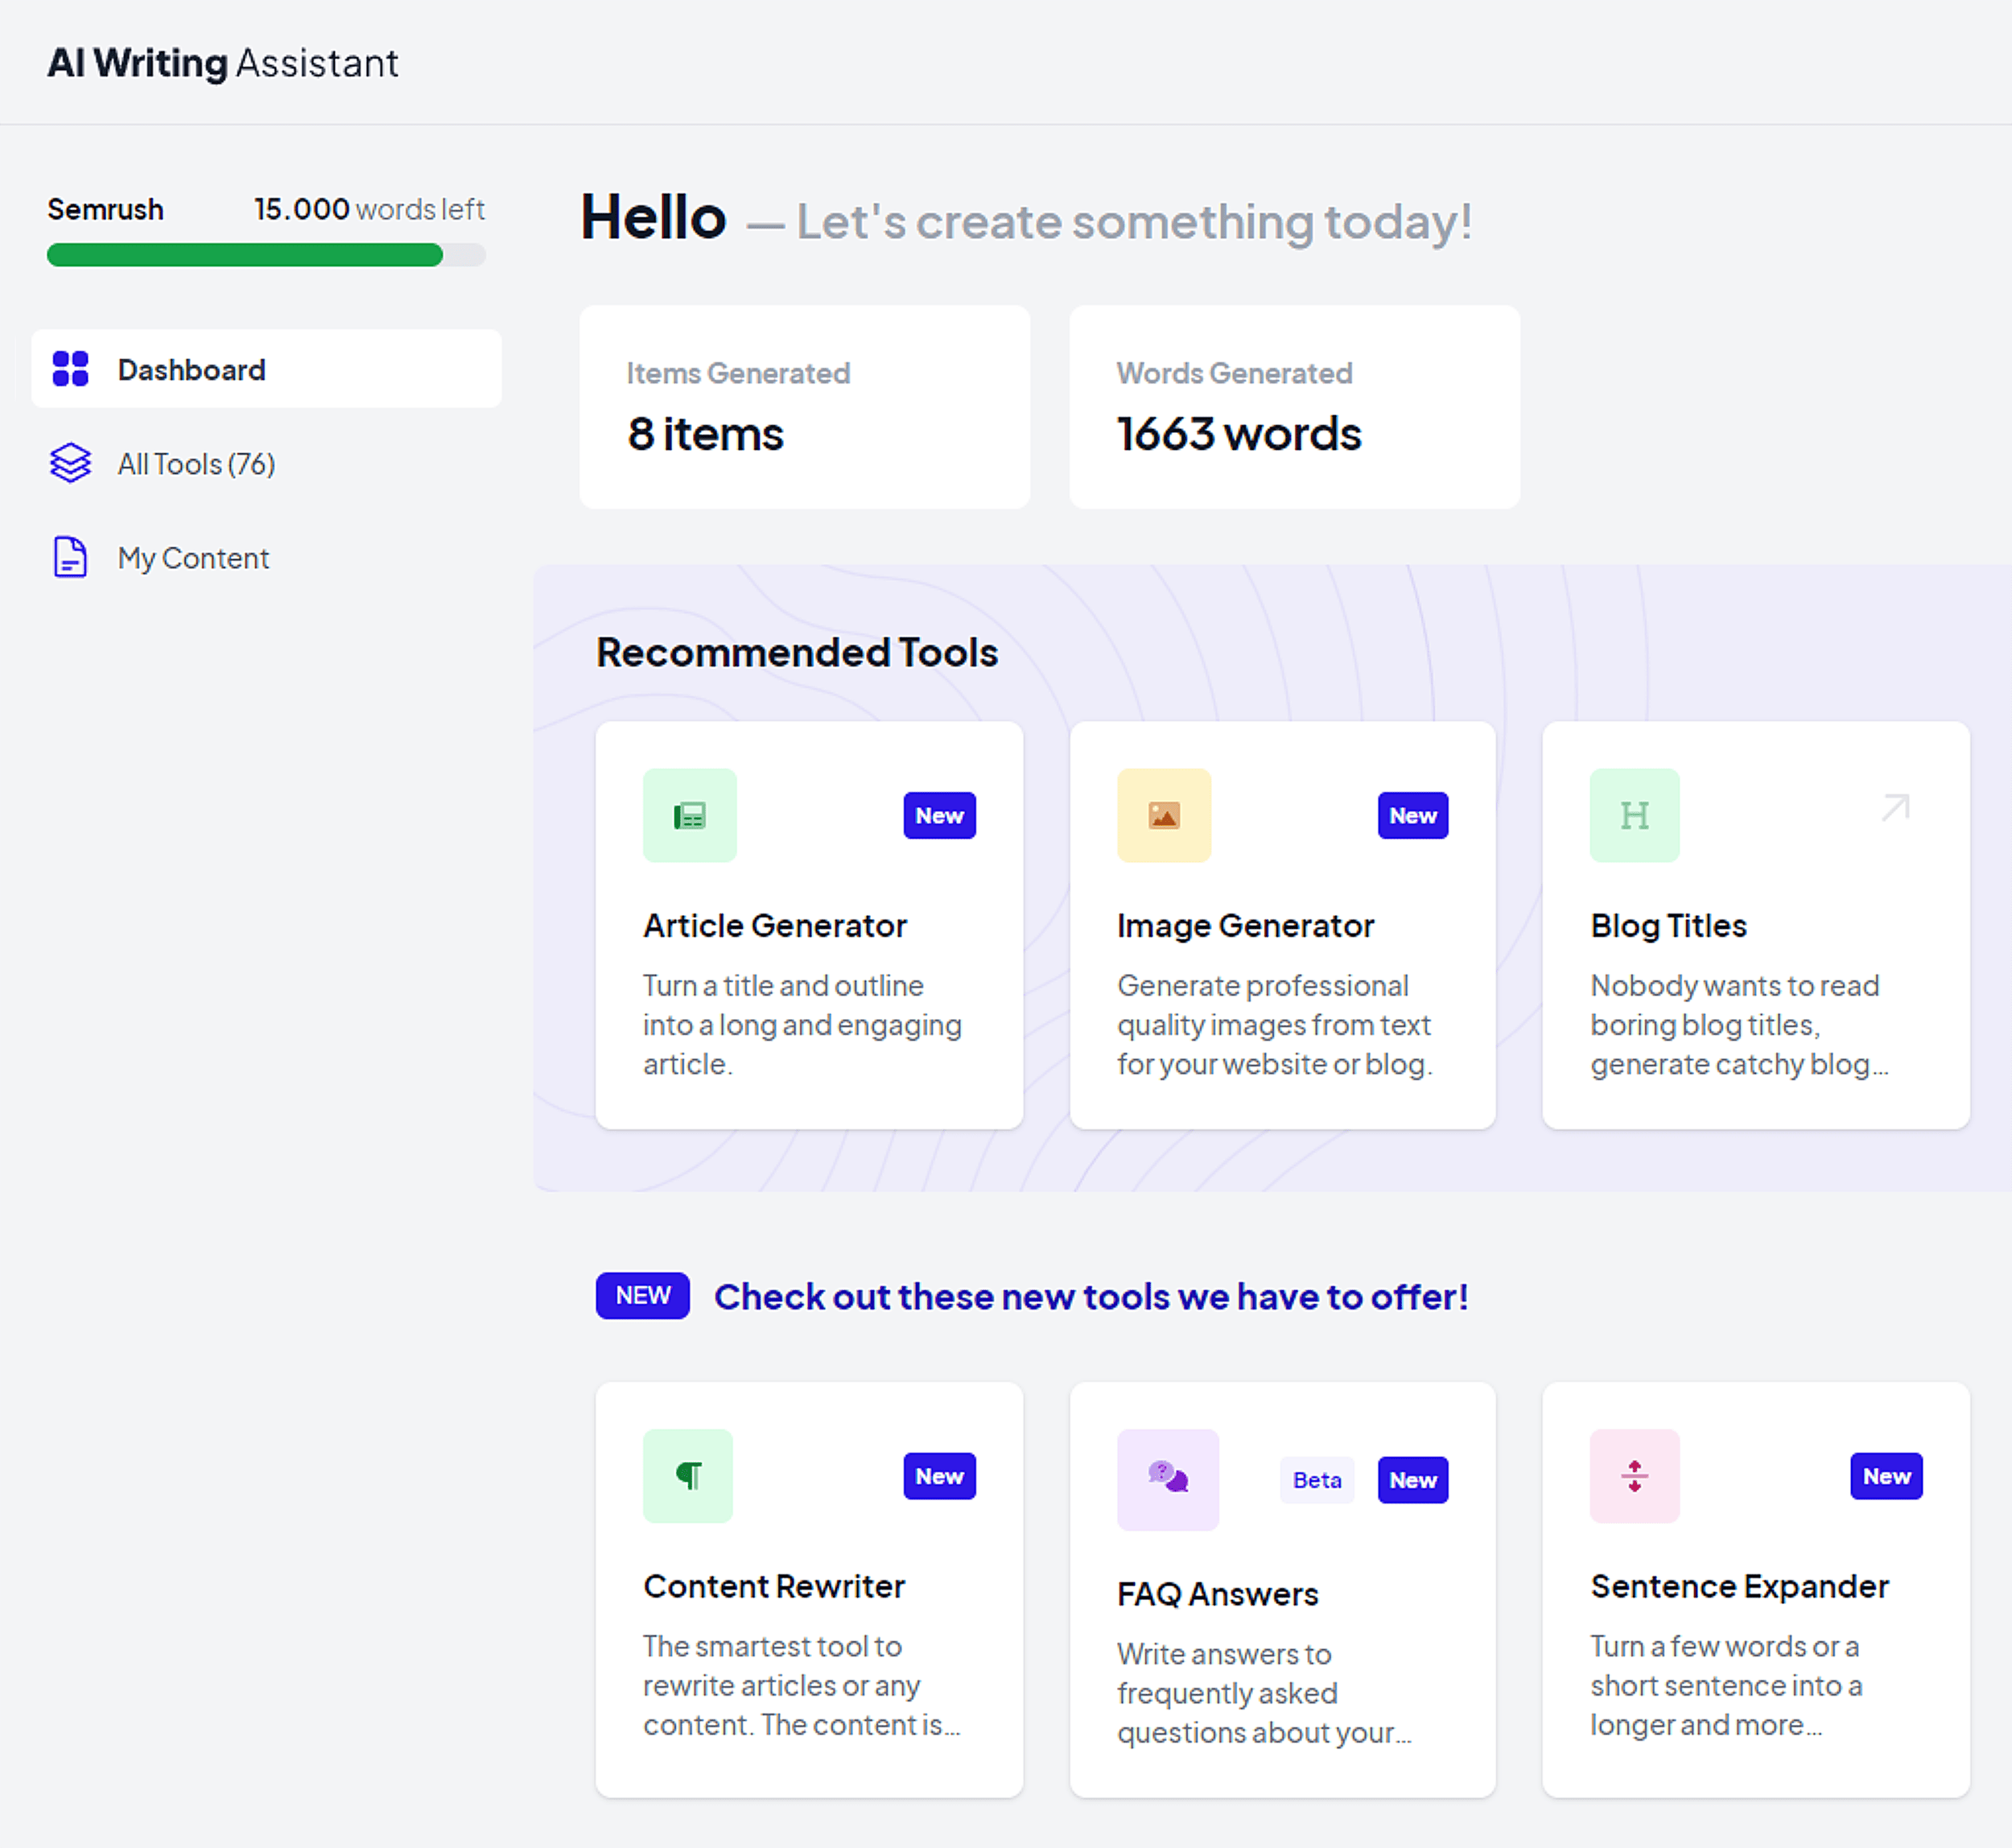Click the My Content document icon
The width and height of the screenshot is (2012, 1848).
[70, 557]
